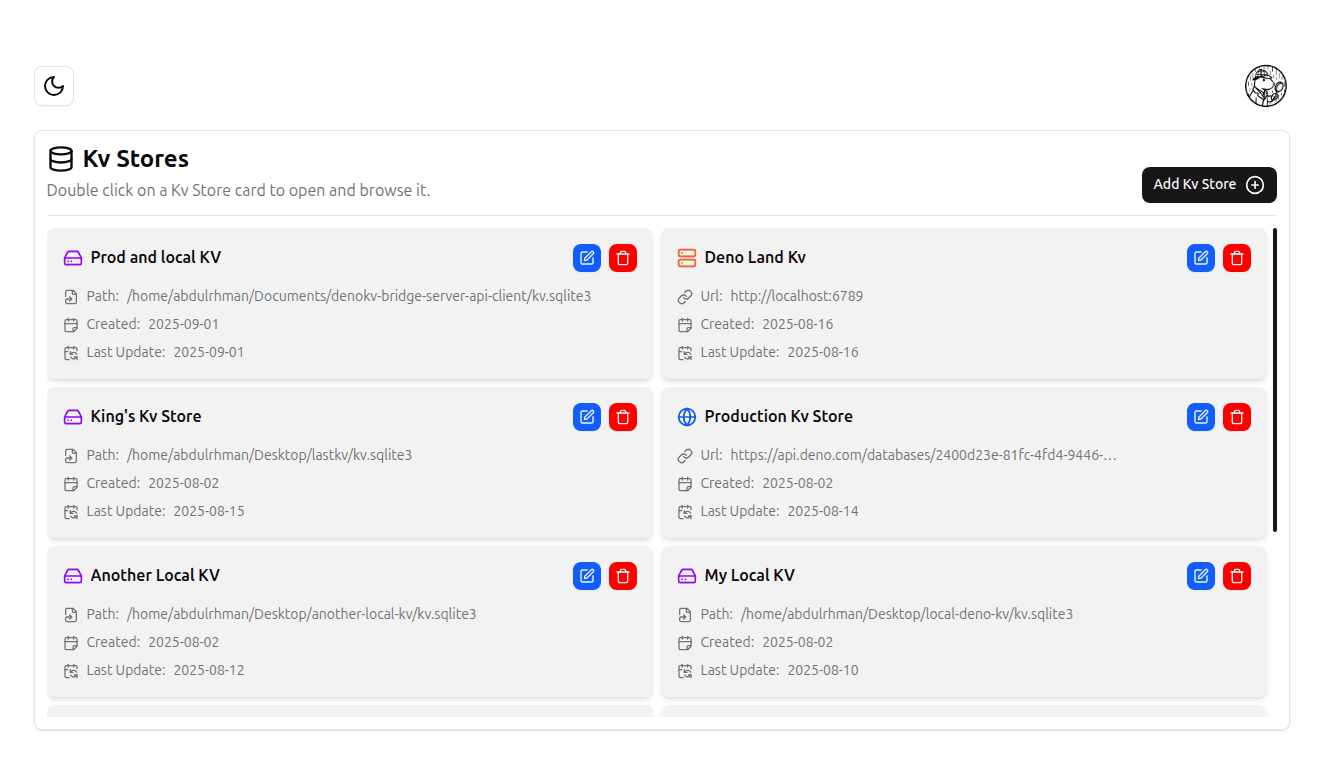The height and width of the screenshot is (771, 1323).
Task: Toggle dark mode with the moon icon
Action: pyautogui.click(x=54, y=86)
